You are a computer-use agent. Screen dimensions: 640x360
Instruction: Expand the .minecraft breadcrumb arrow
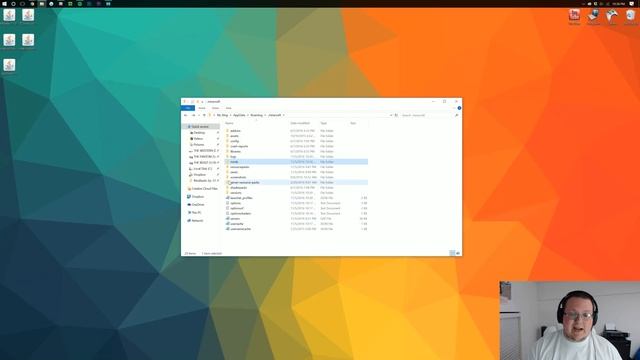click(284, 116)
